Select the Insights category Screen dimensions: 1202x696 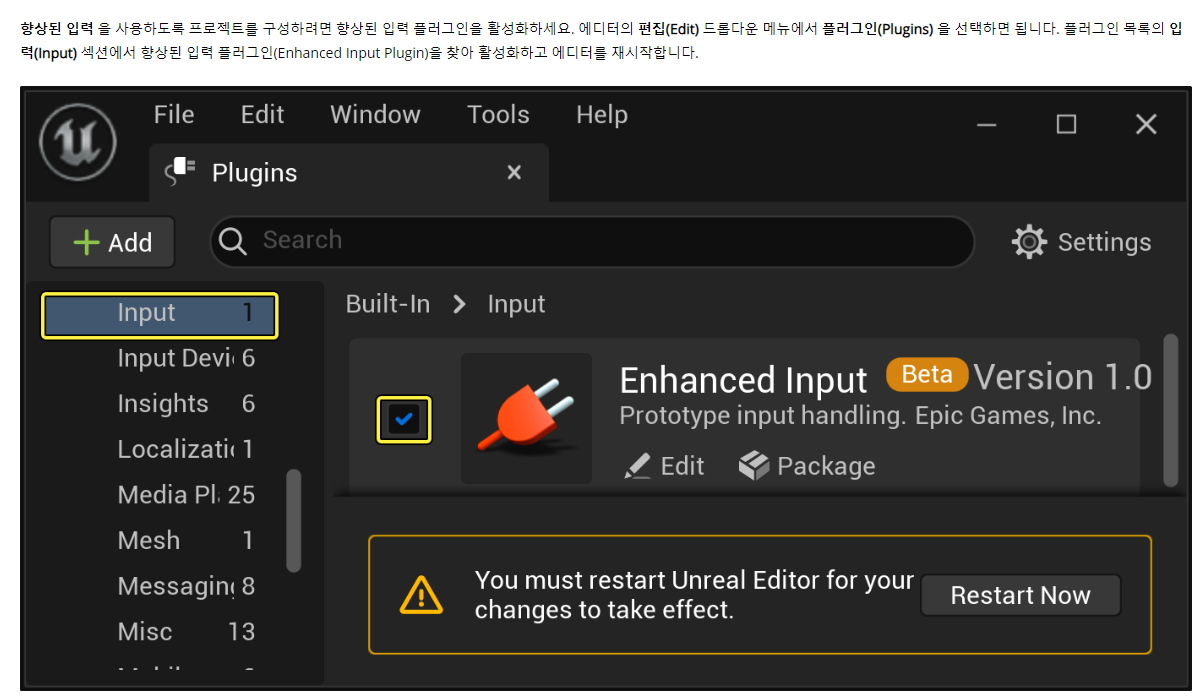click(x=186, y=404)
